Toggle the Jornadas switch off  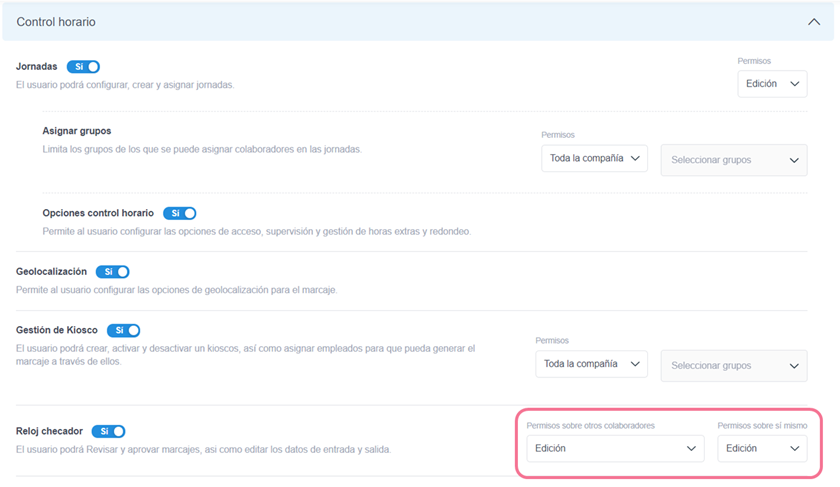83,67
